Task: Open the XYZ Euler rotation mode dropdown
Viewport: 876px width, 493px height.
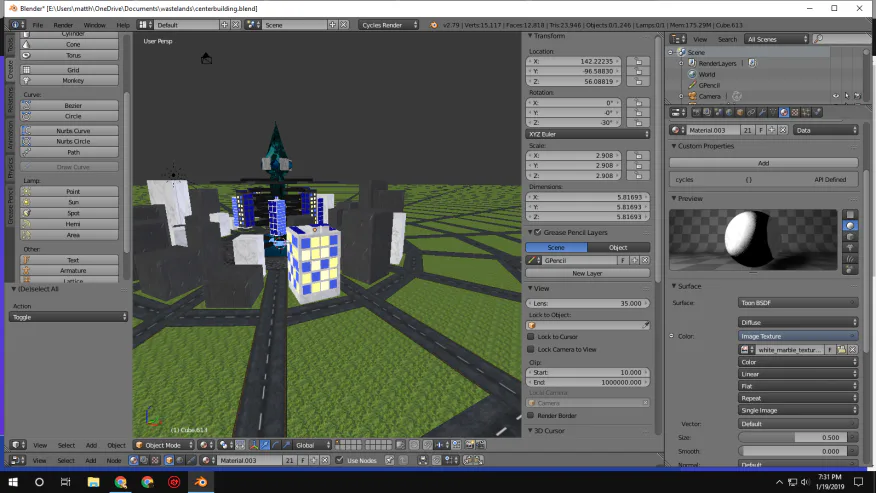Action: [x=588, y=134]
